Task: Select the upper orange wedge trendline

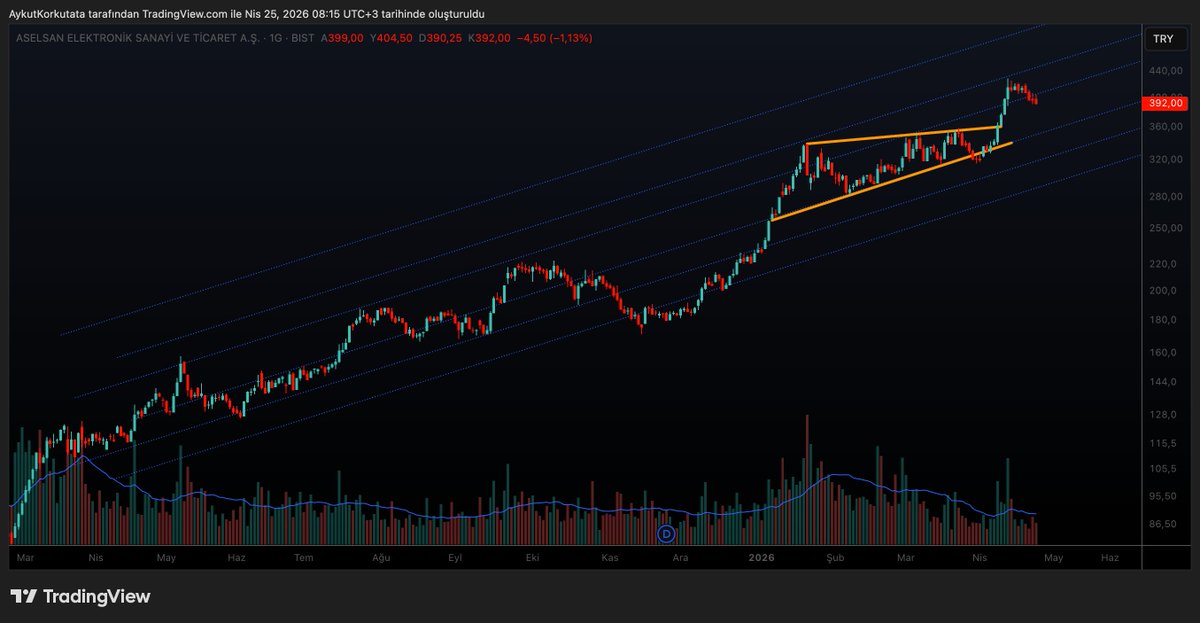Action: [902, 136]
